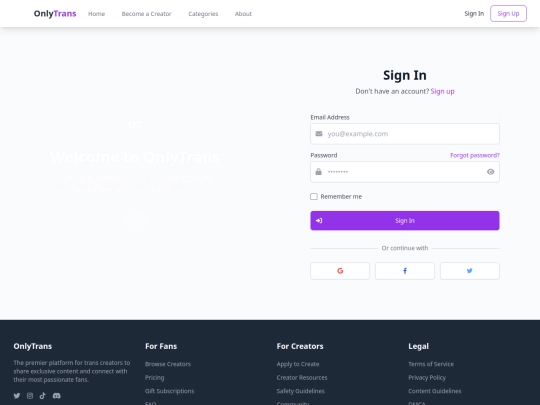The height and width of the screenshot is (405, 540).
Task: Click the 'Or continue with' text
Action: pos(405,248)
